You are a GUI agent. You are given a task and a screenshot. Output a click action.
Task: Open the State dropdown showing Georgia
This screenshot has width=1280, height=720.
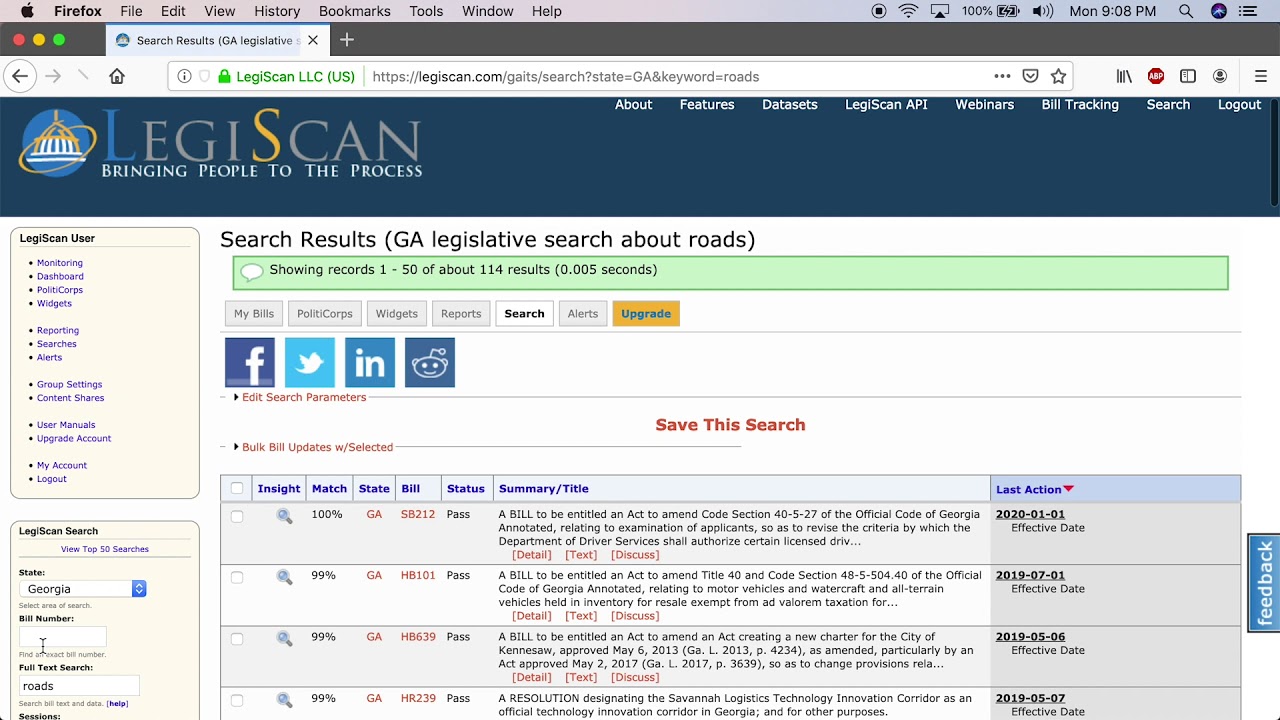[x=83, y=589]
